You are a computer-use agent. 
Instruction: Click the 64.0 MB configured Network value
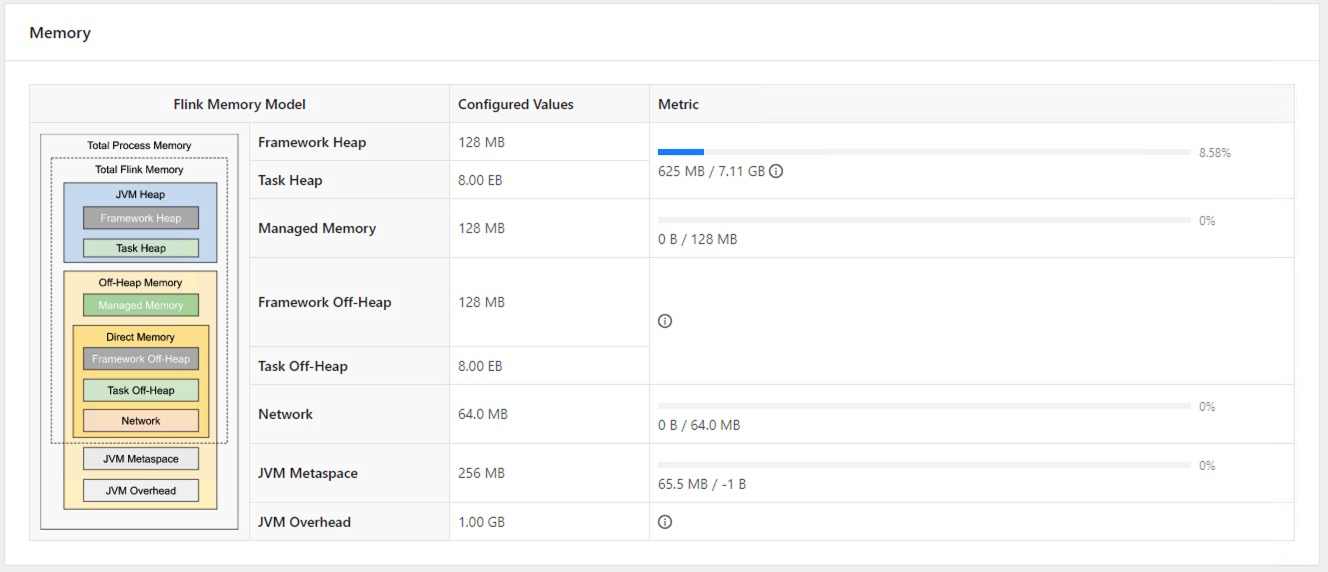483,414
